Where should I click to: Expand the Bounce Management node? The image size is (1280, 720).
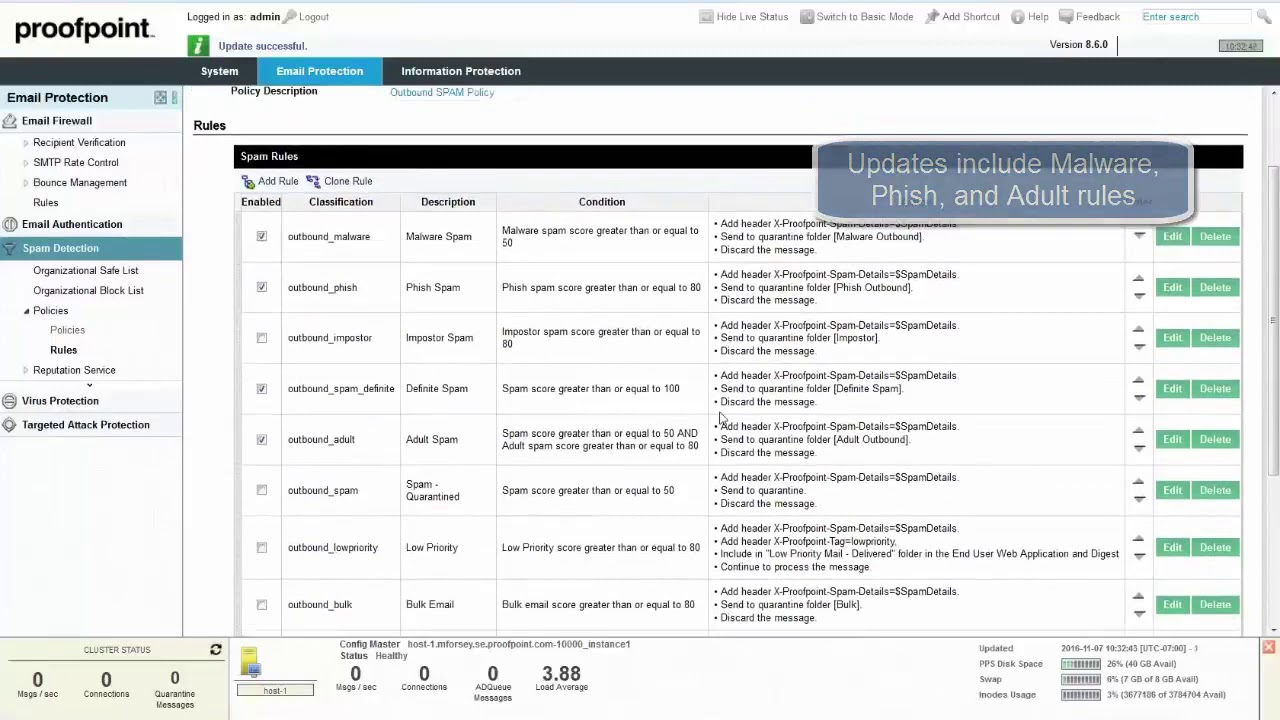pyautogui.click(x=26, y=183)
